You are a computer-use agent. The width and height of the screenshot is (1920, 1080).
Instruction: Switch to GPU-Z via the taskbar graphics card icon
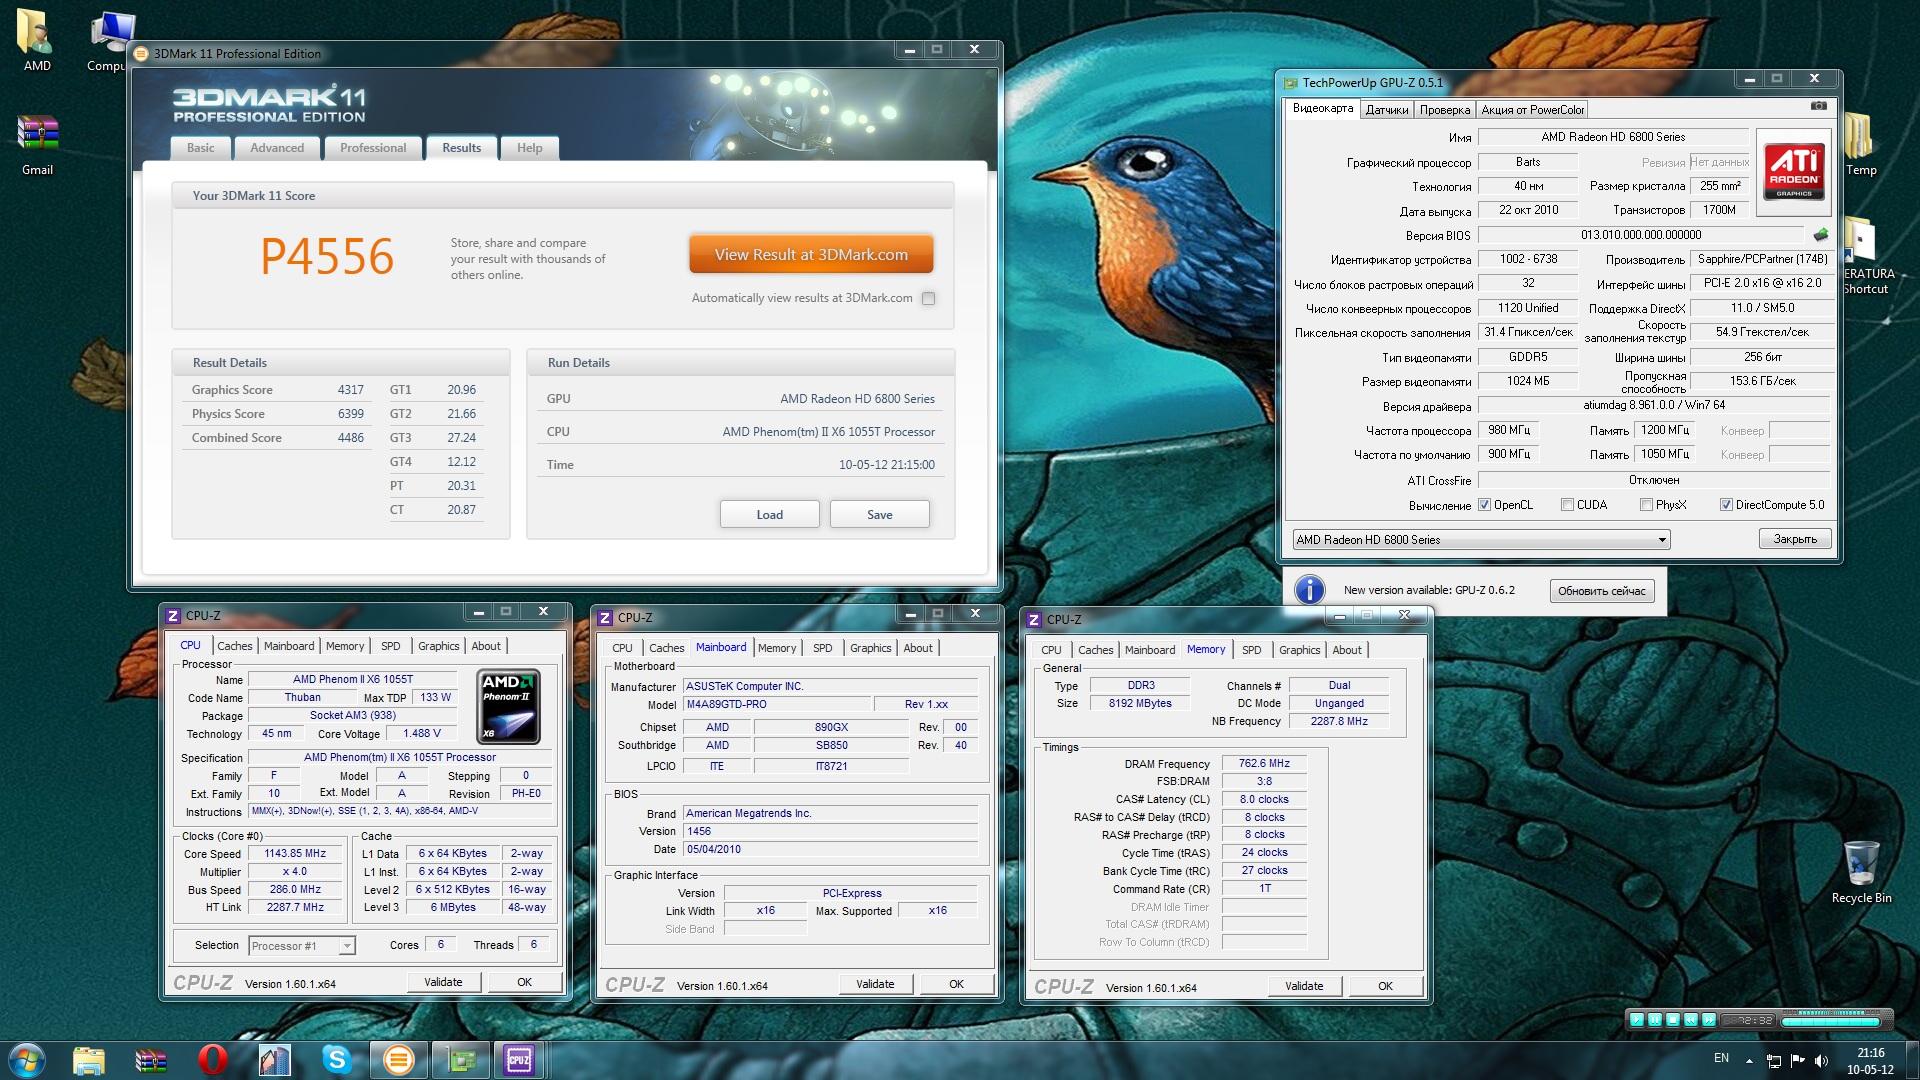pos(461,1059)
